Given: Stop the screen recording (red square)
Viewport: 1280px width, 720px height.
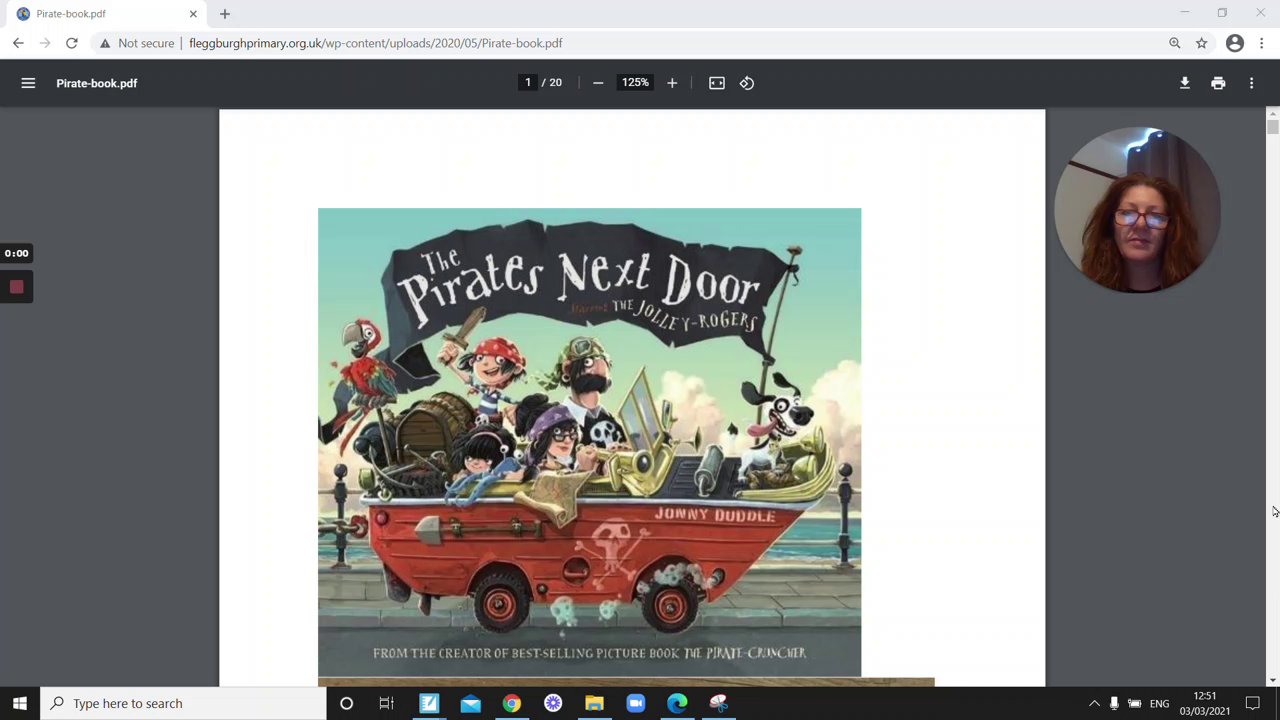Looking at the screenshot, I should coord(16,287).
